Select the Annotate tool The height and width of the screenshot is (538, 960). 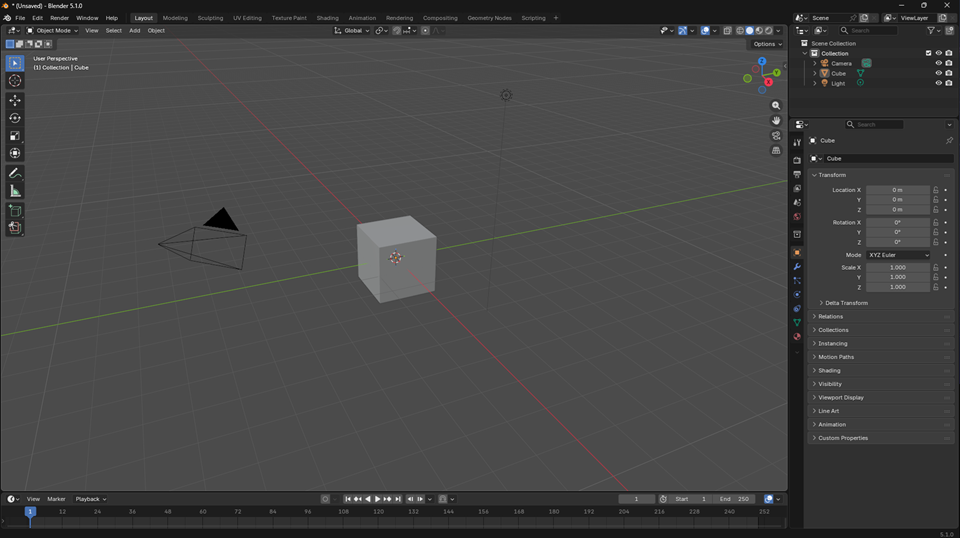15,173
